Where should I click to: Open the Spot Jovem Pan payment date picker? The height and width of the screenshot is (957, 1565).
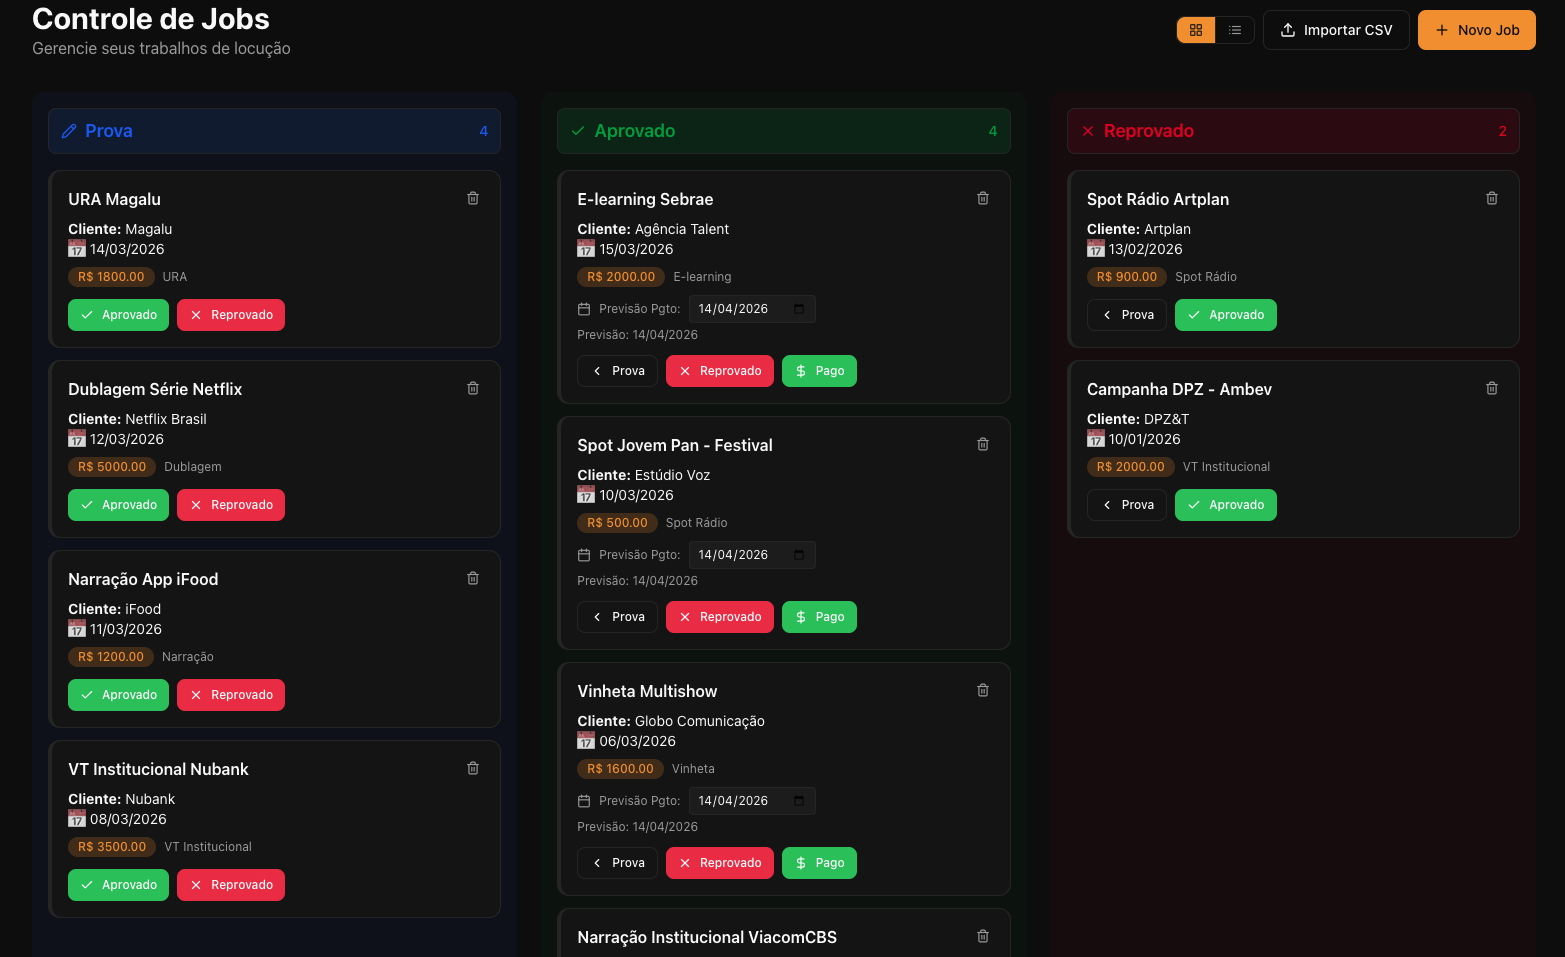tap(797, 554)
